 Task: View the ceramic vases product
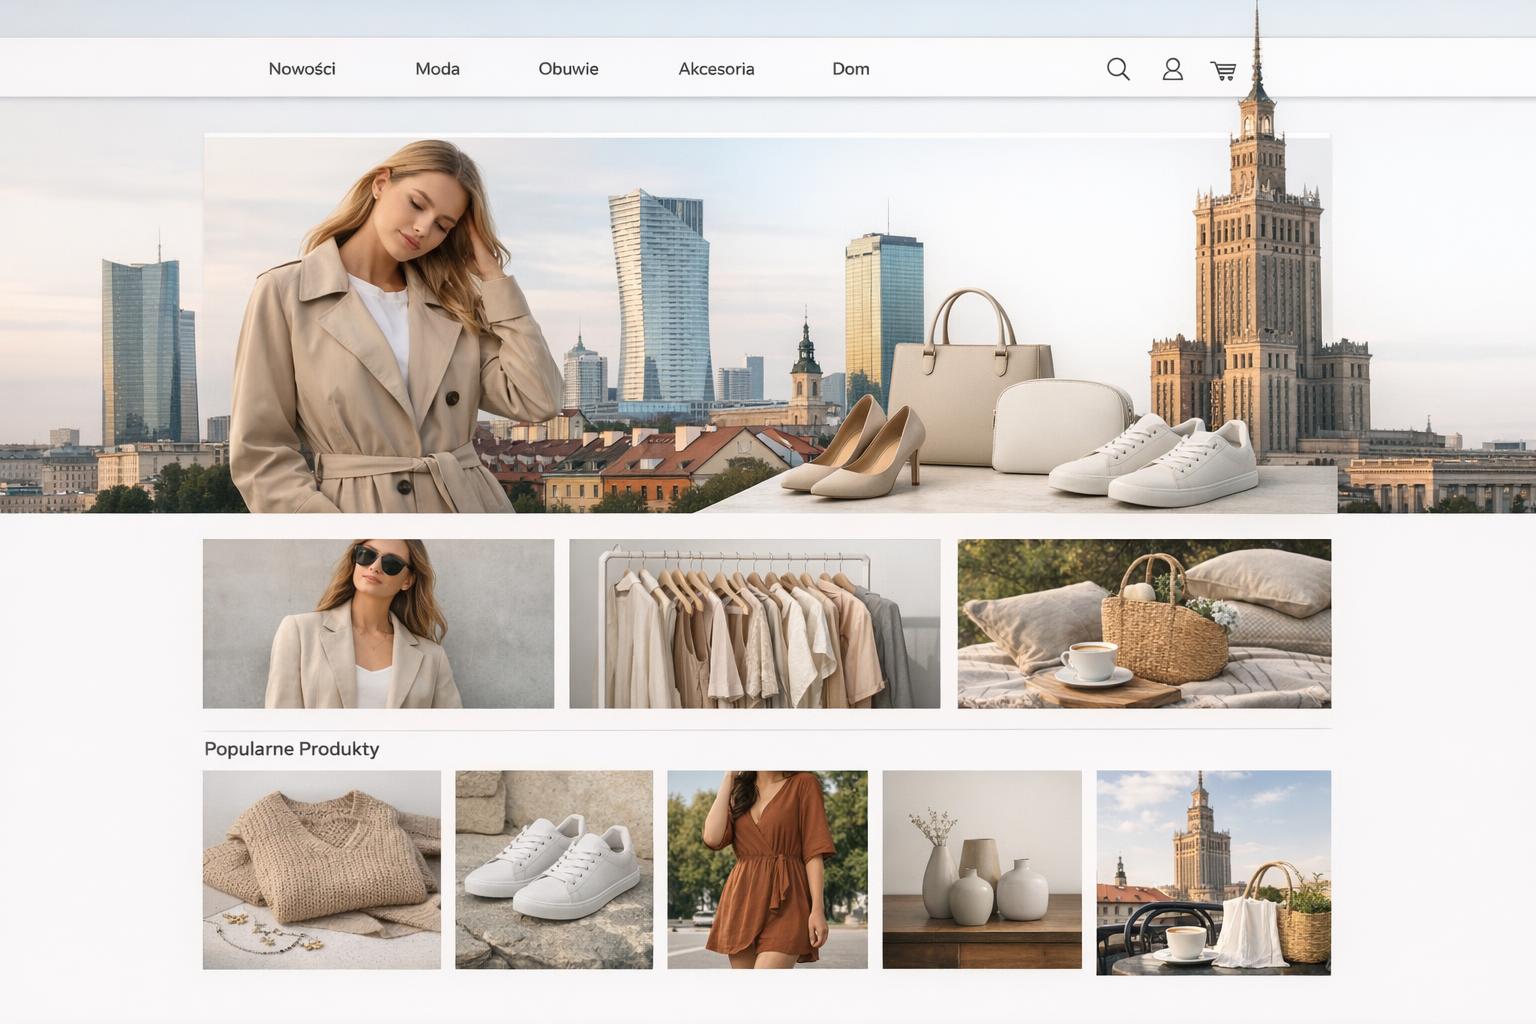(981, 869)
